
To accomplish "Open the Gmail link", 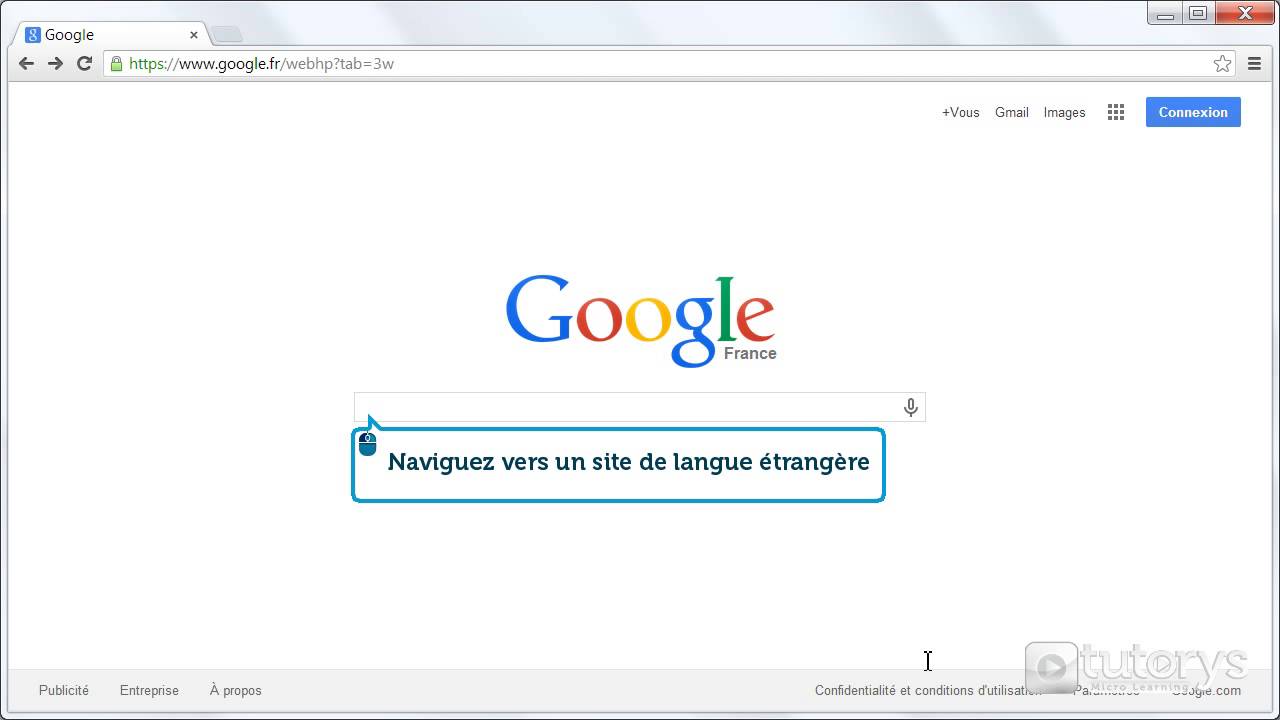I will [1011, 112].
